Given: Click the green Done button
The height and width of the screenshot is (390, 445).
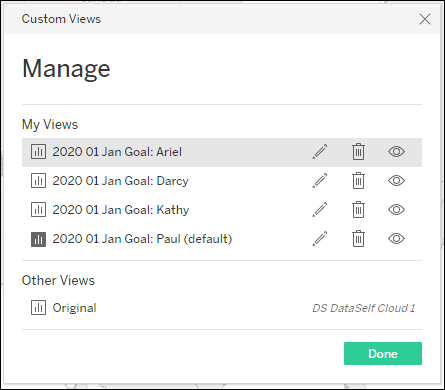Looking at the screenshot, I should click(x=383, y=353).
